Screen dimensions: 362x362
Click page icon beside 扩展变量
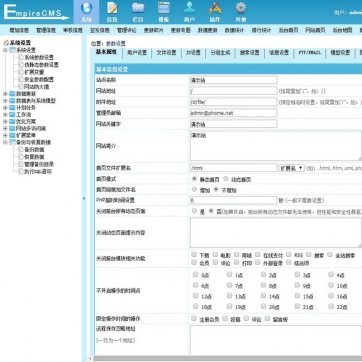21,72
